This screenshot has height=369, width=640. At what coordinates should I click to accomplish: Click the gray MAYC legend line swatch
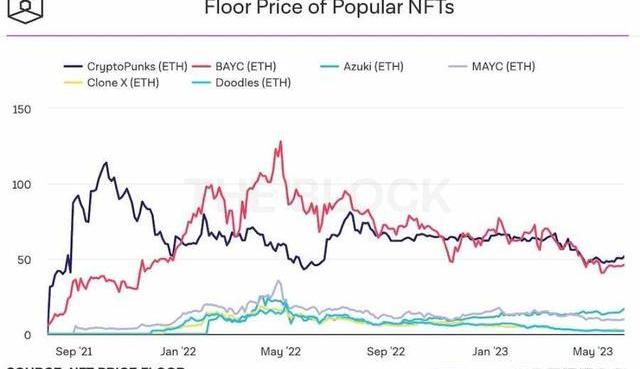457,67
